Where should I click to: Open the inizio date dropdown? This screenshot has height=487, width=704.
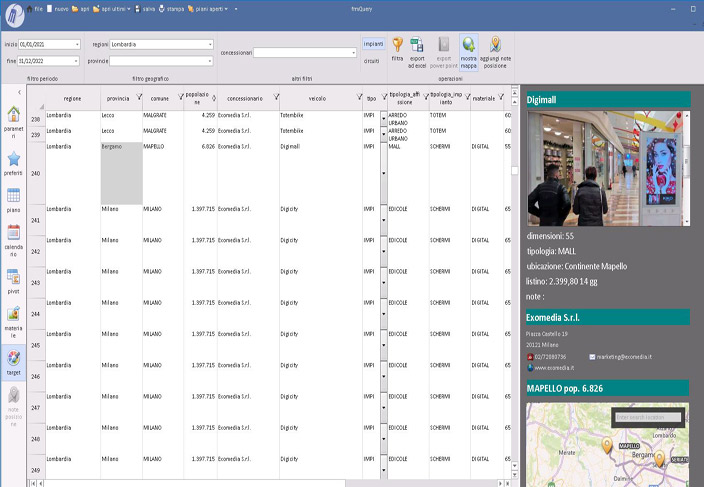click(77, 44)
